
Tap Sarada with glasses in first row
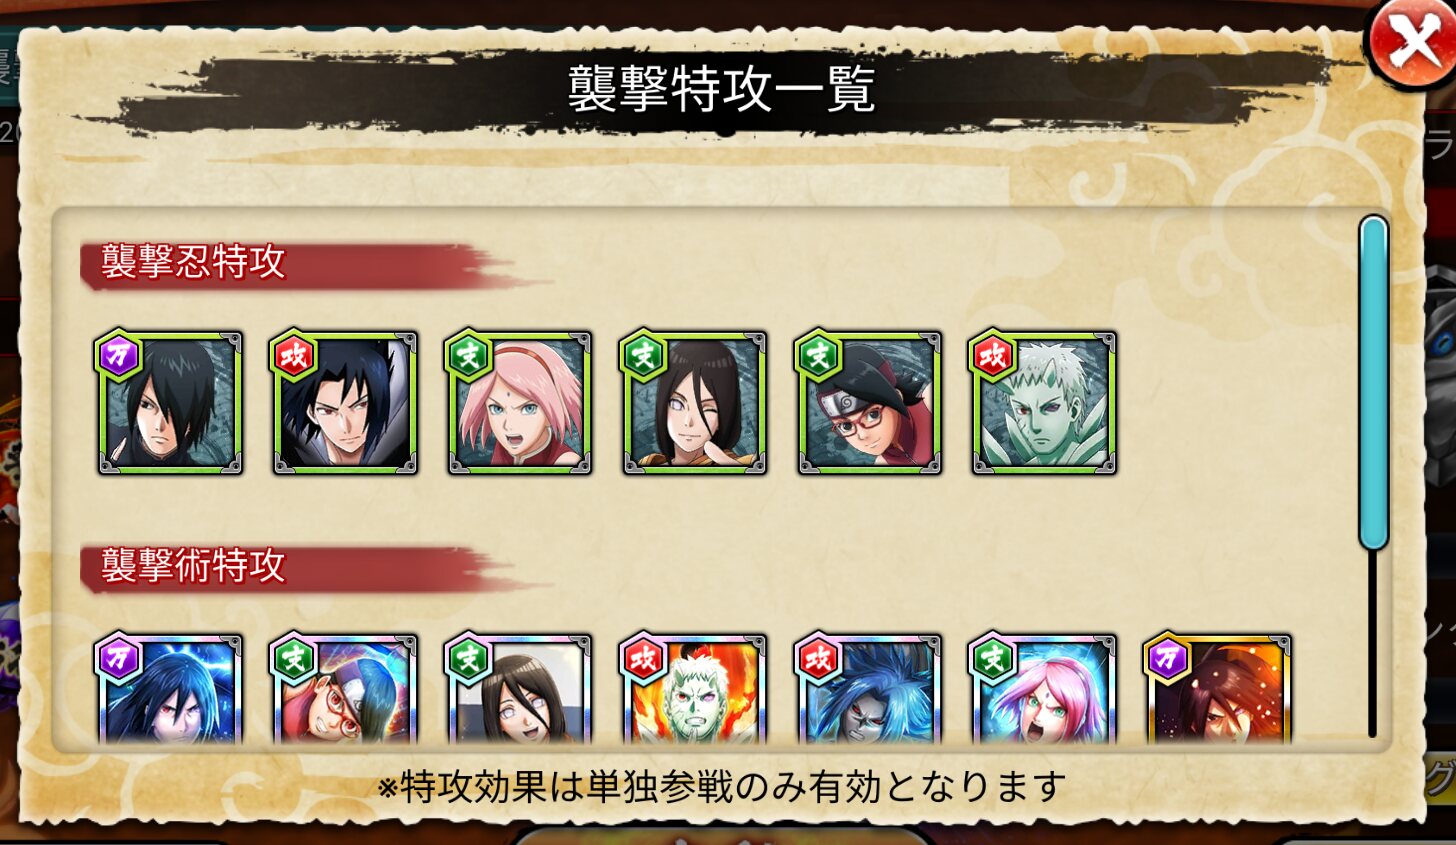click(869, 403)
